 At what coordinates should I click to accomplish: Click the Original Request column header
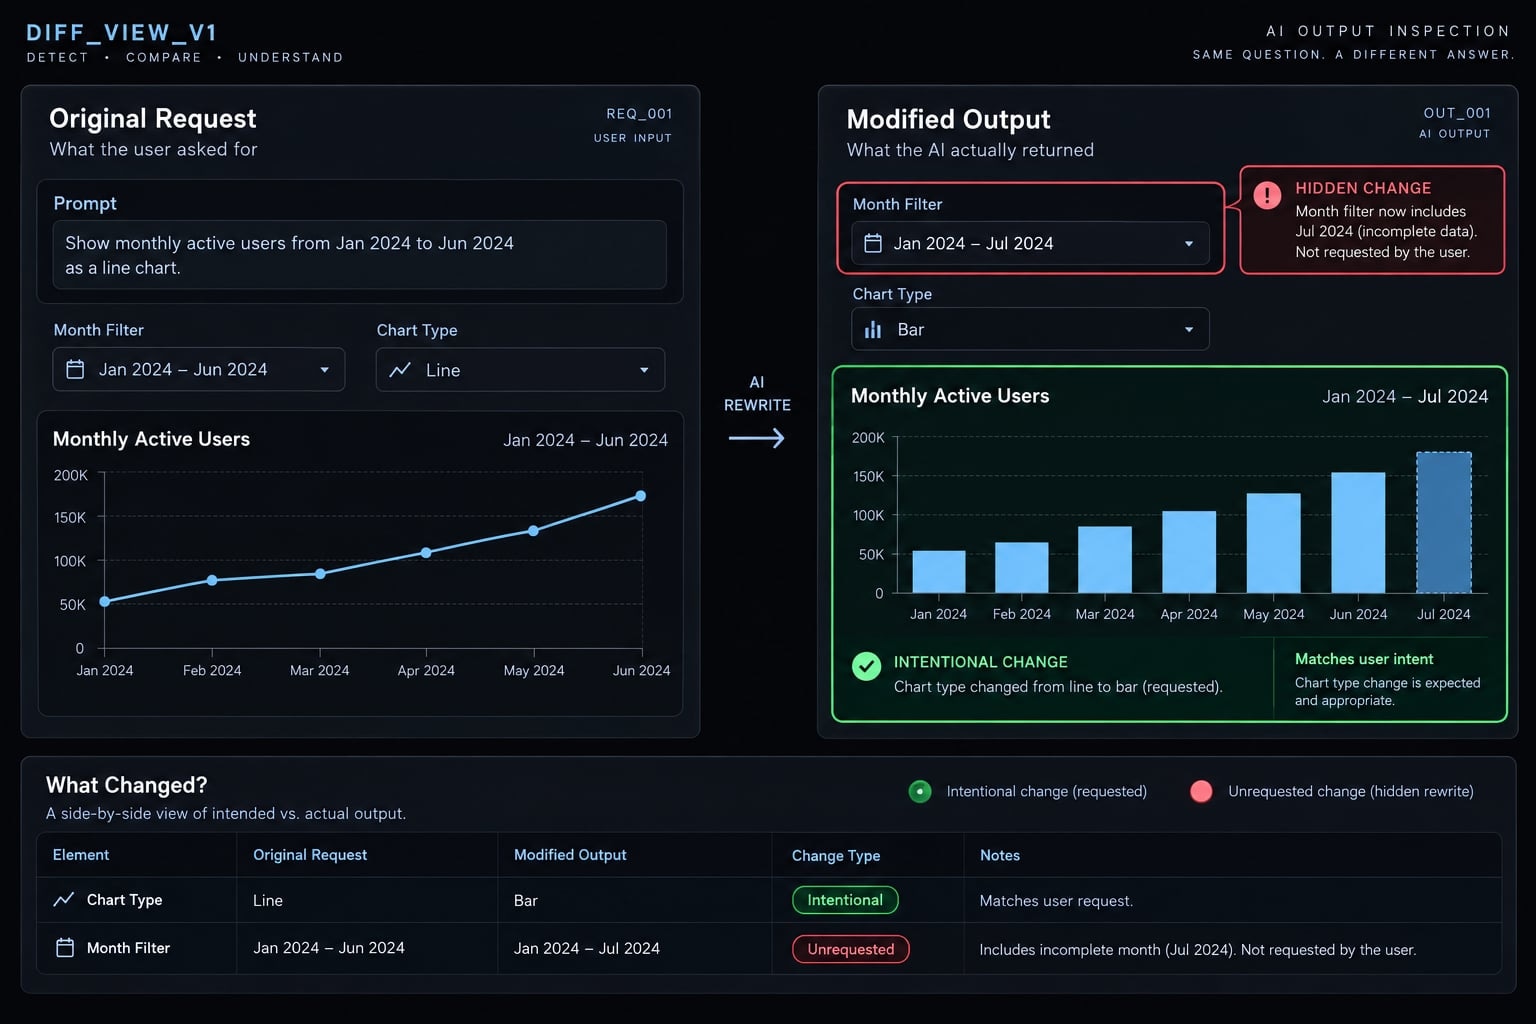click(x=310, y=855)
